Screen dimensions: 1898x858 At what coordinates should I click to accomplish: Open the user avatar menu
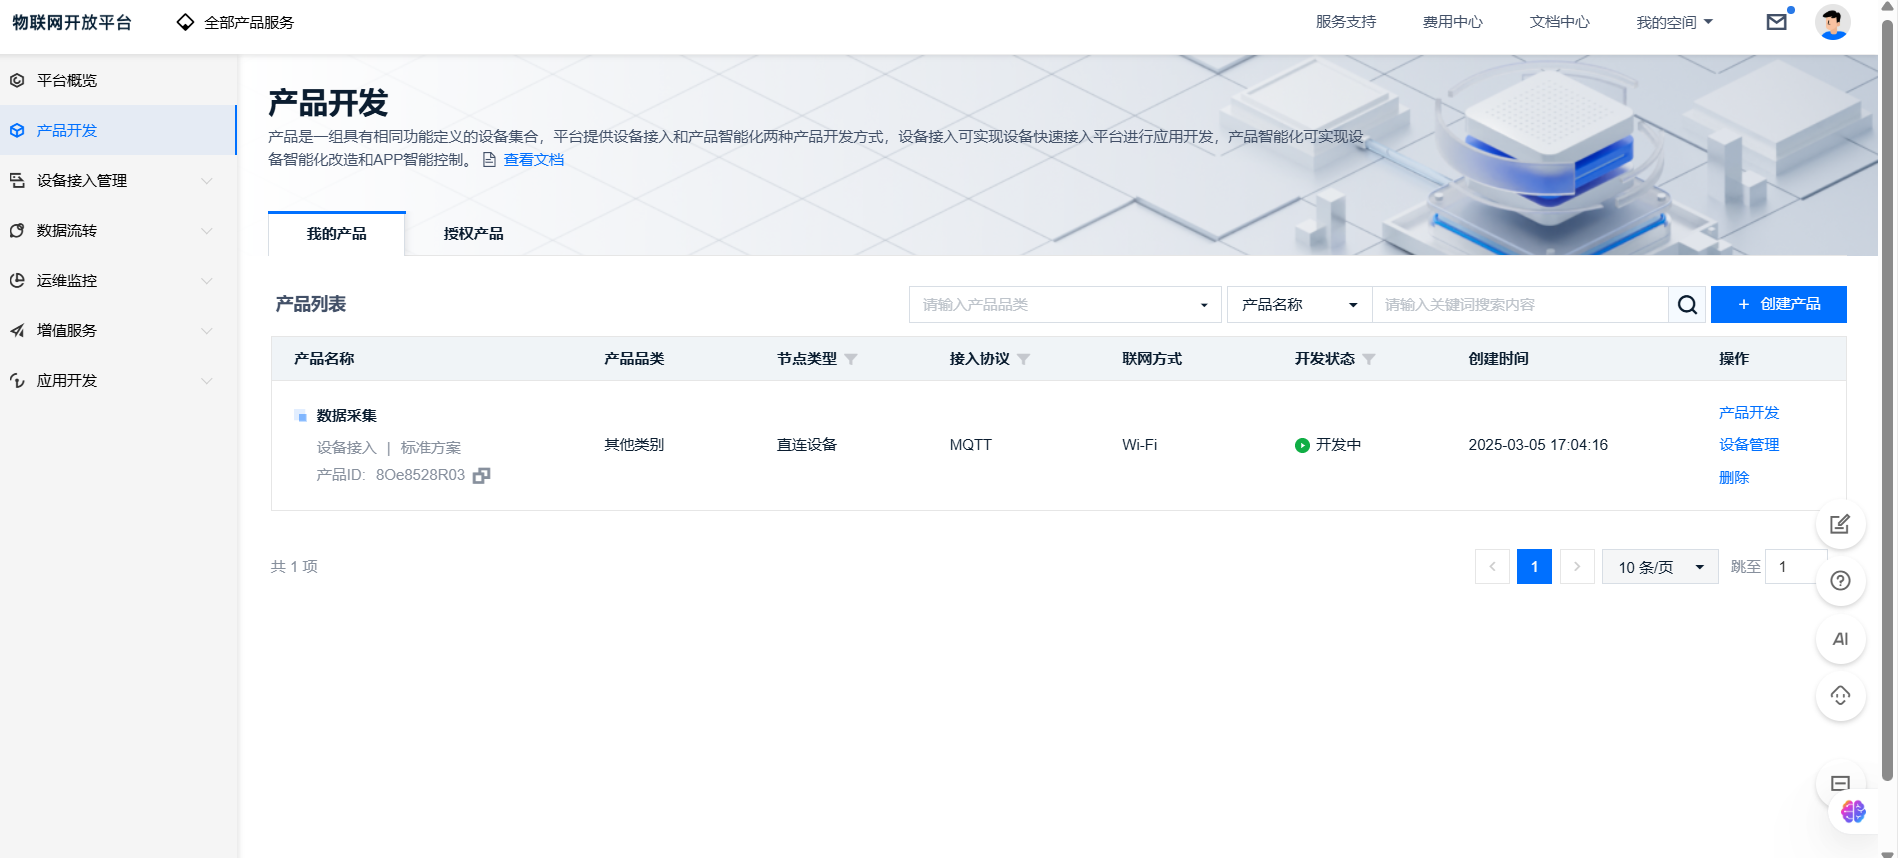tap(1832, 22)
